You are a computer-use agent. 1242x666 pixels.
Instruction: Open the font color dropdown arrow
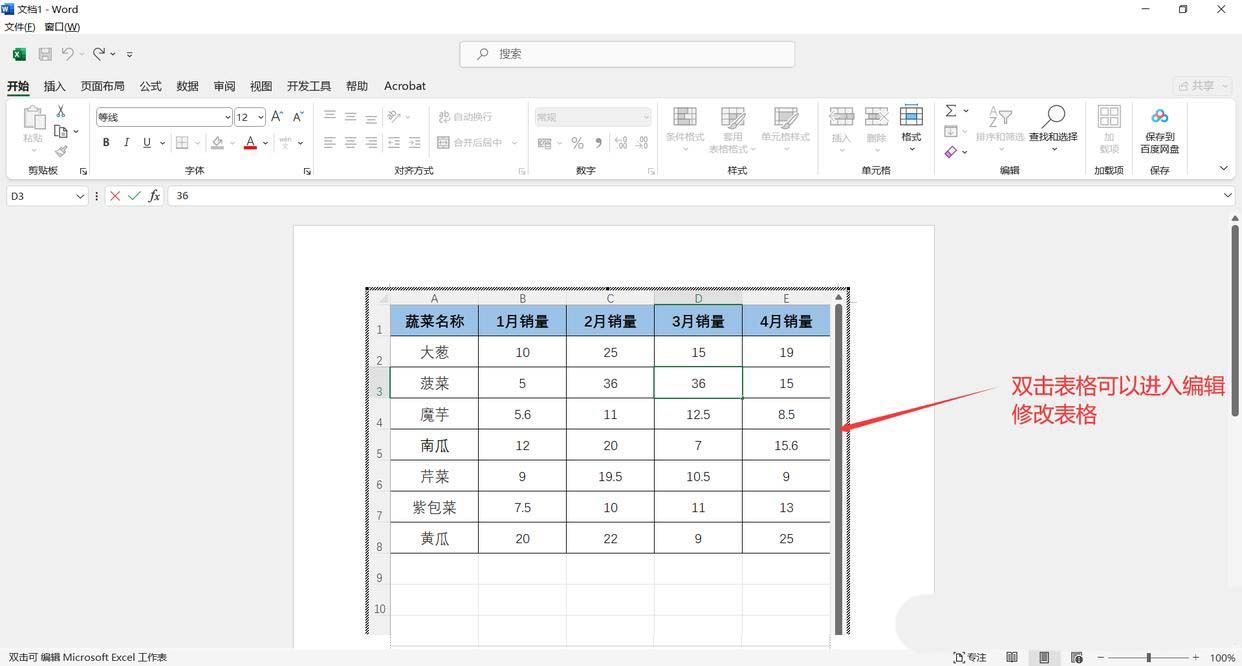pos(266,143)
